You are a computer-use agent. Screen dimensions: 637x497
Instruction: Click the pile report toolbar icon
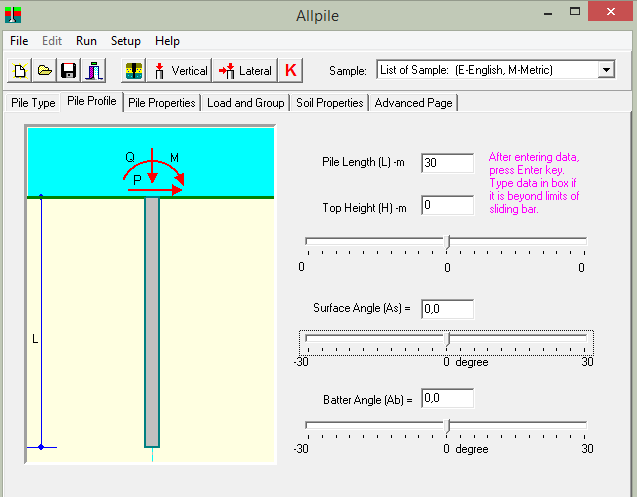coord(94,71)
